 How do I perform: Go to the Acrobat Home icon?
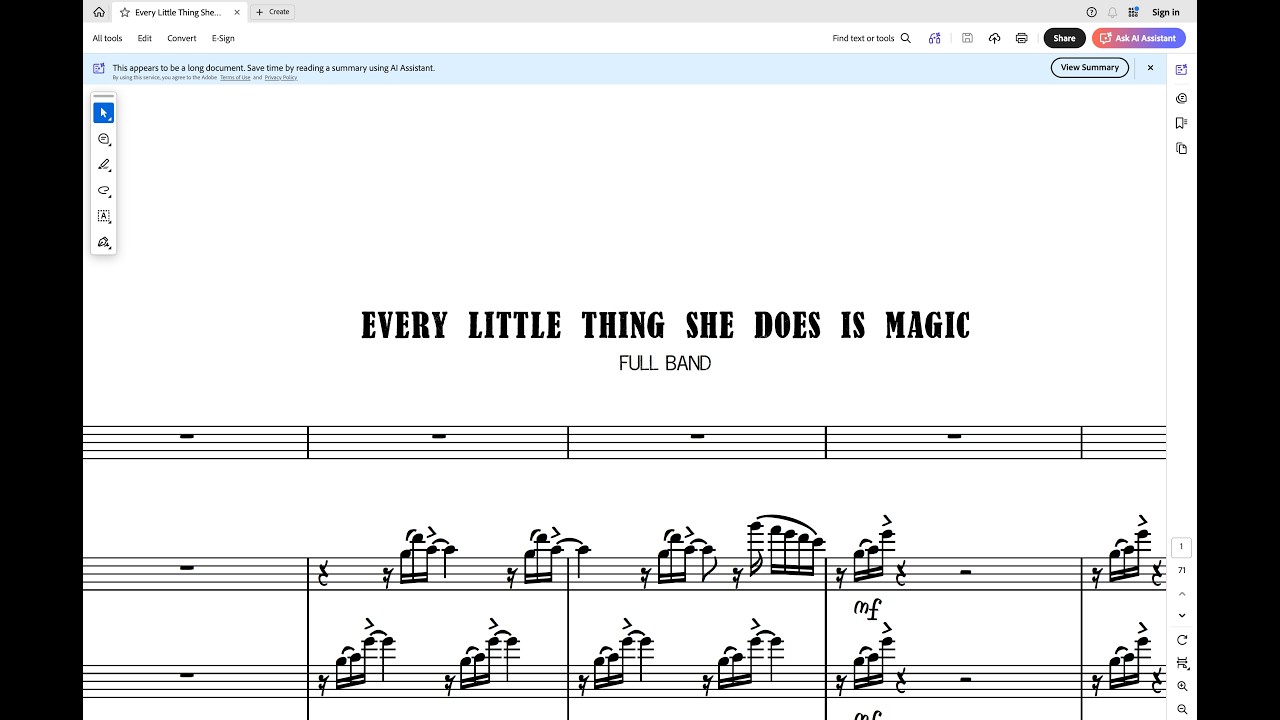click(99, 12)
